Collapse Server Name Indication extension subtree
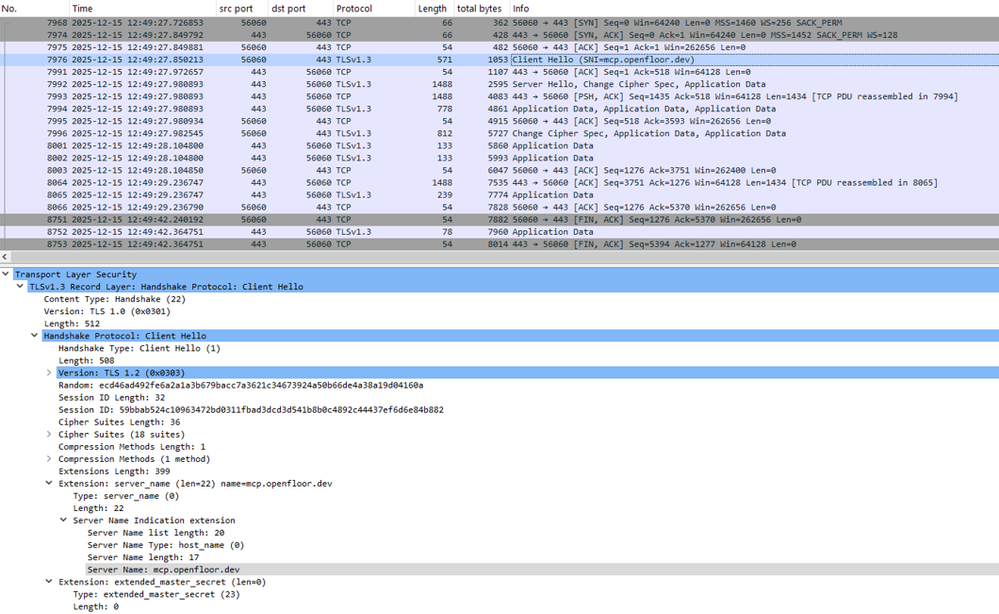Screen dimensions: 999x614 64,520
